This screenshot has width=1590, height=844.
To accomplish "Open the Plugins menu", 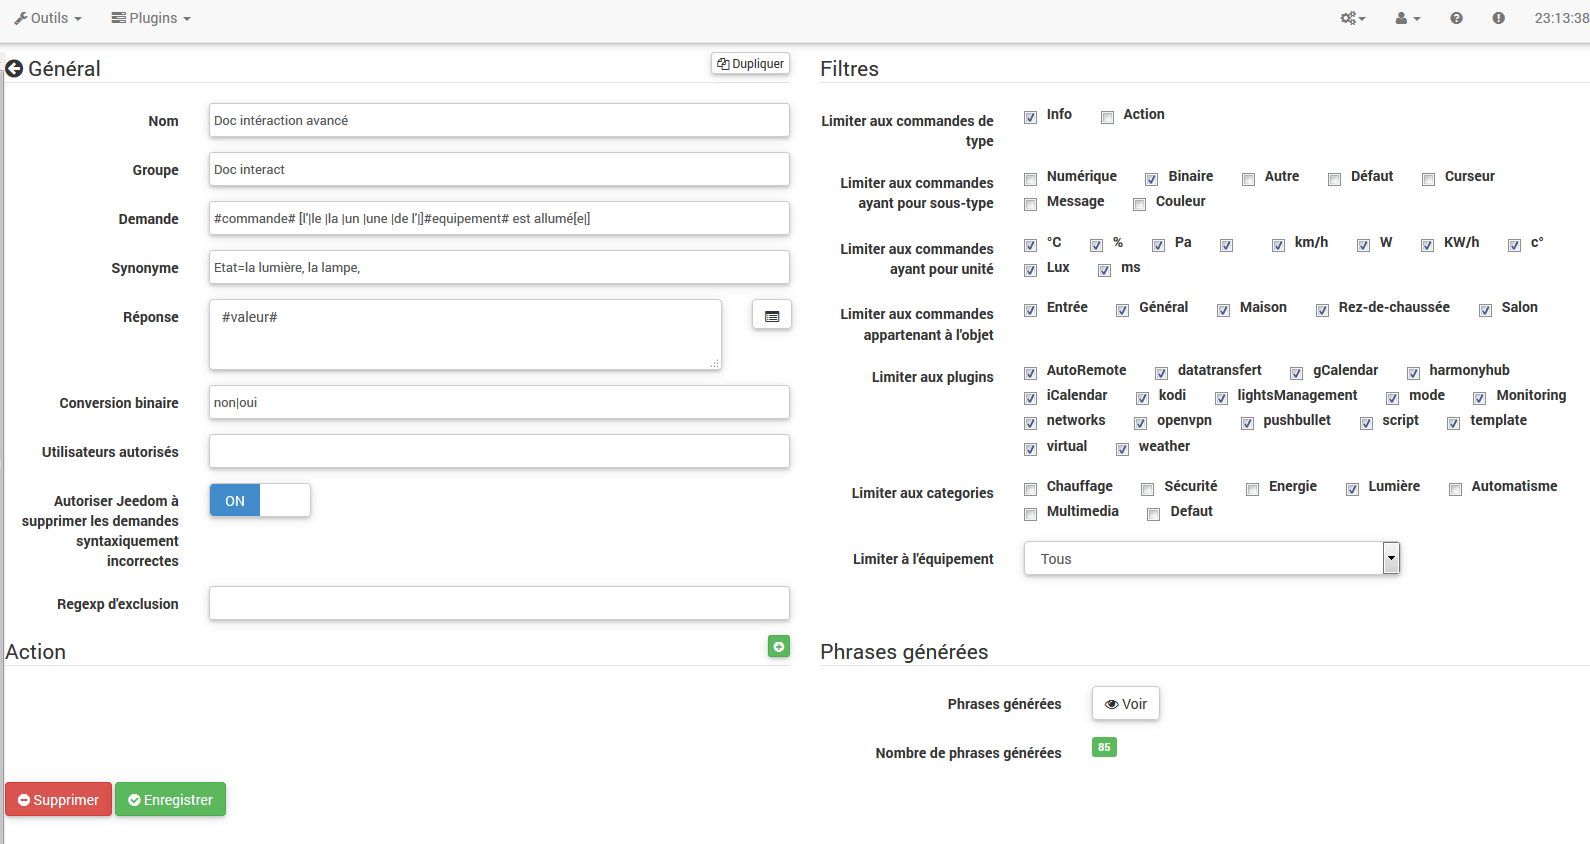I will 151,18.
